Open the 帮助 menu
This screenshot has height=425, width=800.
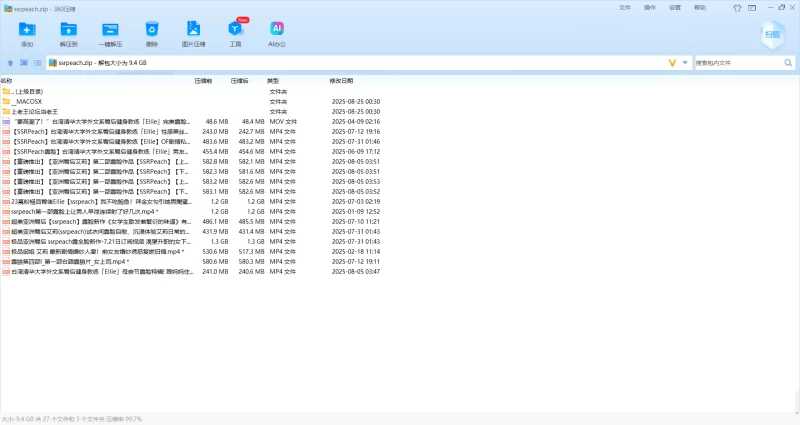(x=699, y=8)
